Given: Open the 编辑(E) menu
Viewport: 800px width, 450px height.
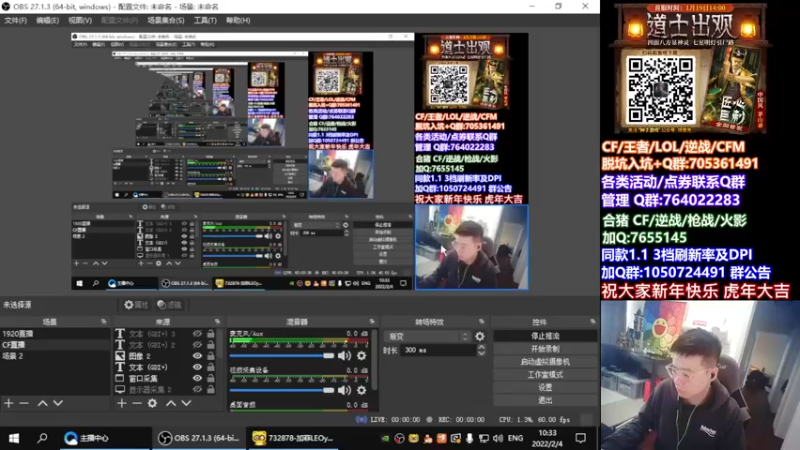Looking at the screenshot, I should coord(47,20).
